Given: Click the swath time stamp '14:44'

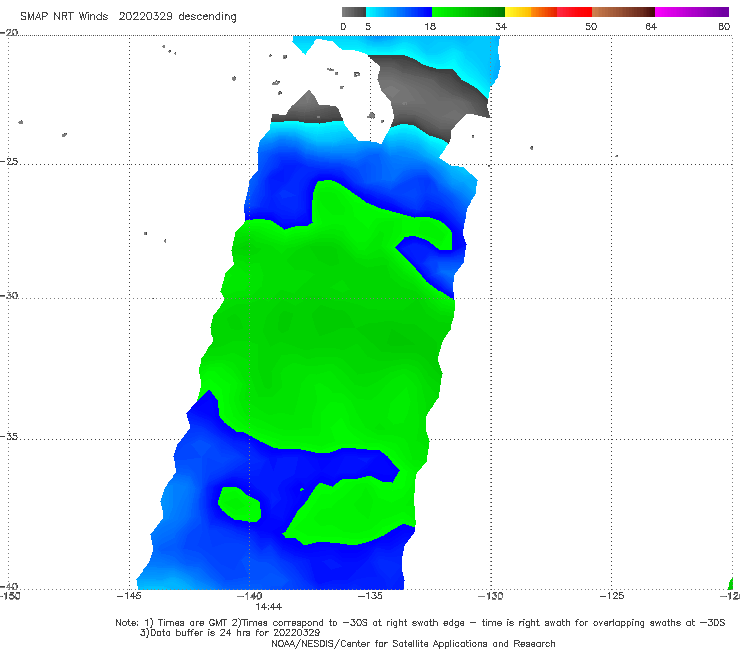Looking at the screenshot, I should pyautogui.click(x=269, y=607).
